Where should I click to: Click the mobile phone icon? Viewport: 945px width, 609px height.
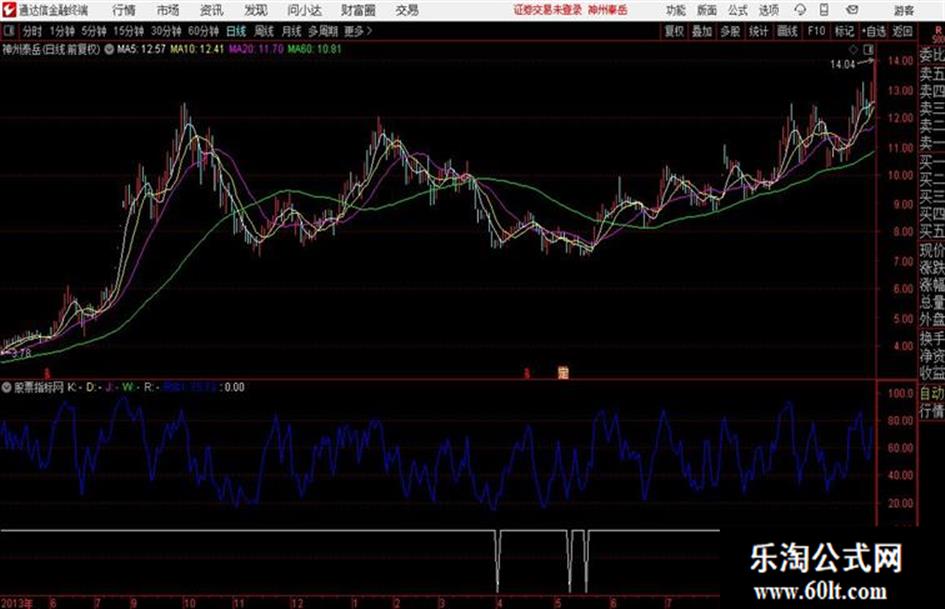coord(824,10)
